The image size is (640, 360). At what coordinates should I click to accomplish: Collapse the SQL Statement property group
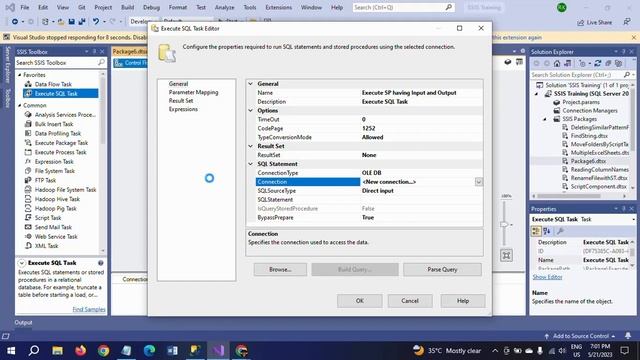tap(251, 164)
